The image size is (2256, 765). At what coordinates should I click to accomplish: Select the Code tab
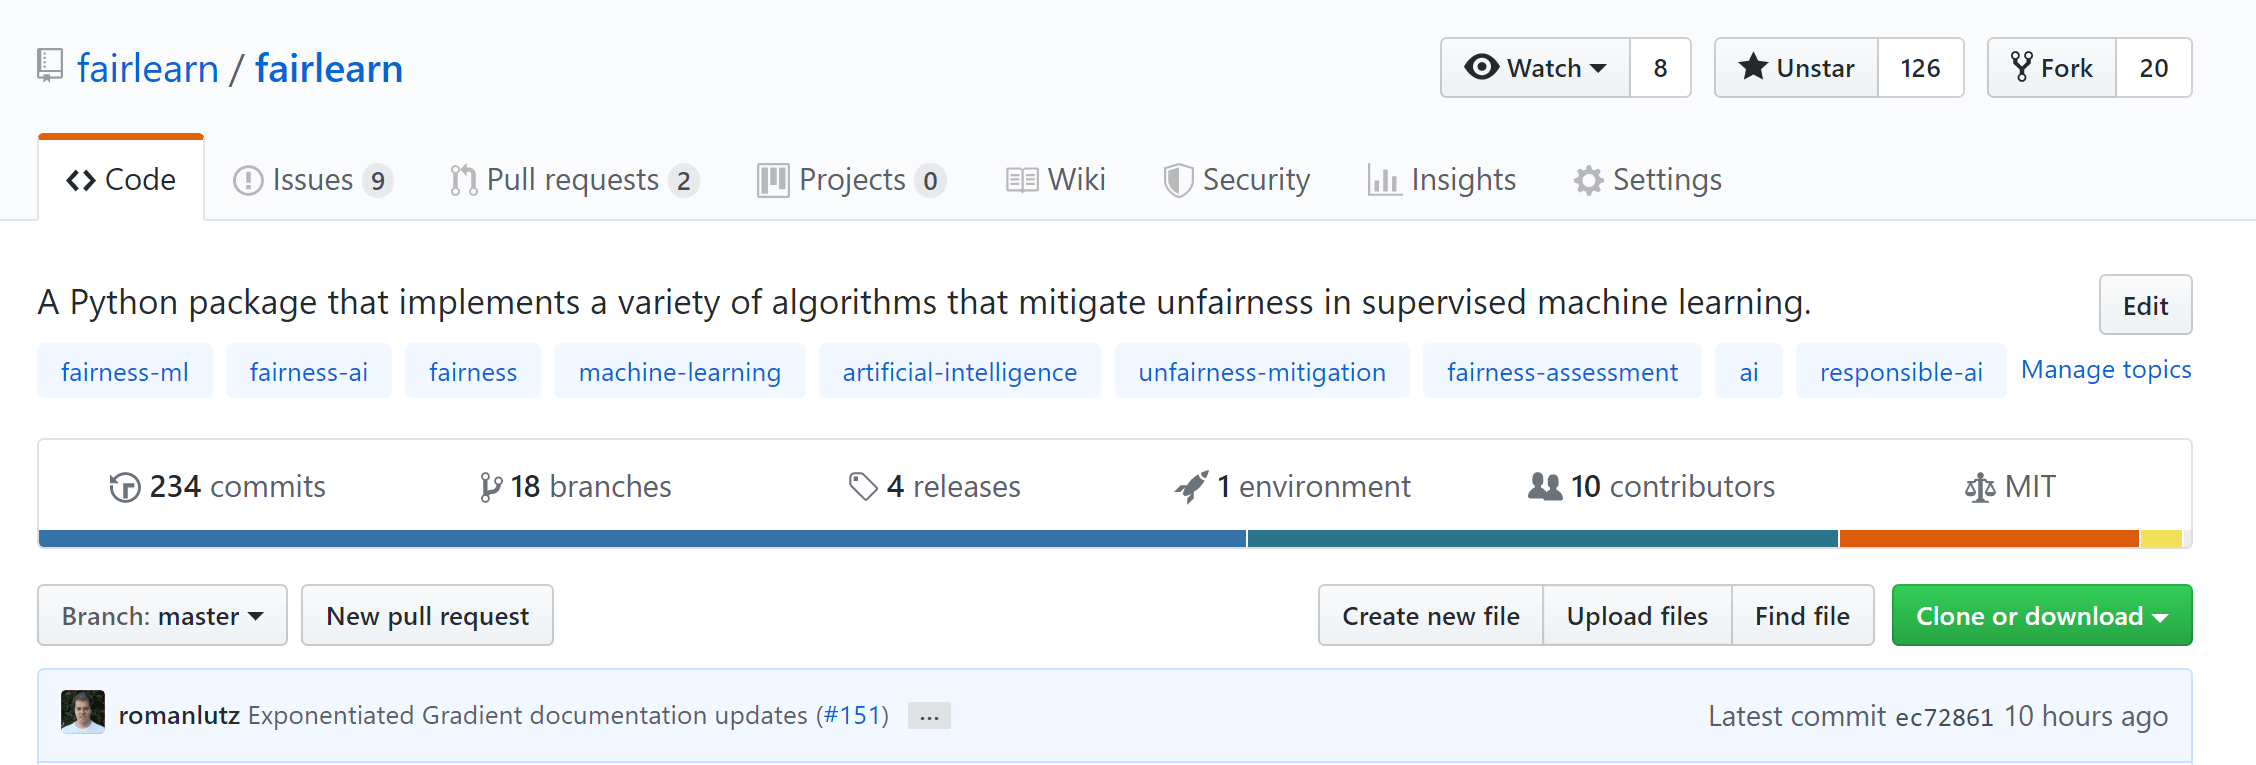(121, 180)
